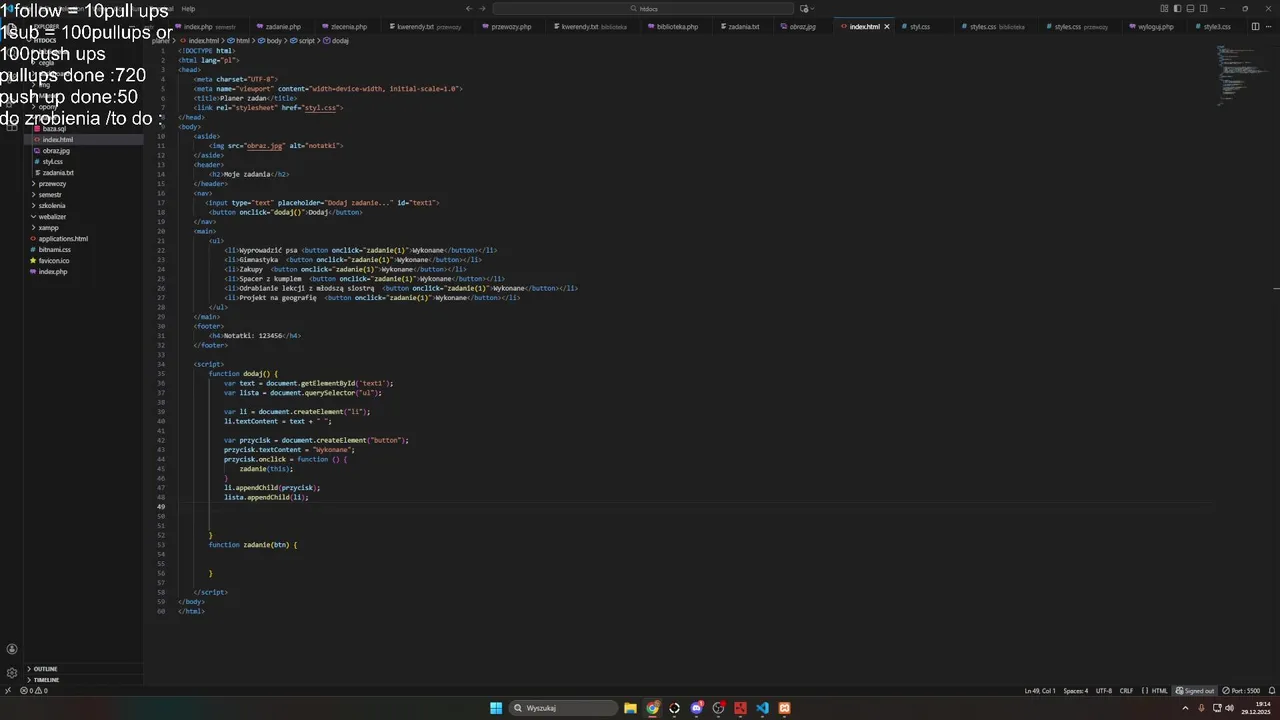This screenshot has height=720, width=1280.
Task: Click the code minimap preview
Action: [1240, 75]
